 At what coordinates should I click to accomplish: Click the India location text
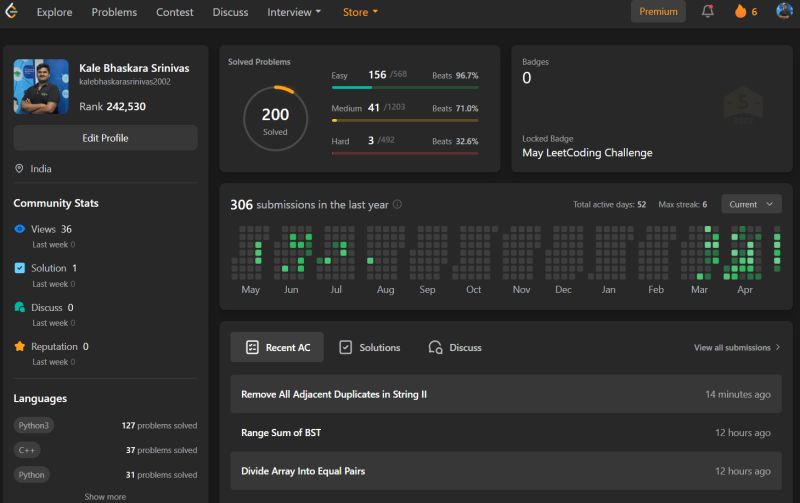(41, 168)
